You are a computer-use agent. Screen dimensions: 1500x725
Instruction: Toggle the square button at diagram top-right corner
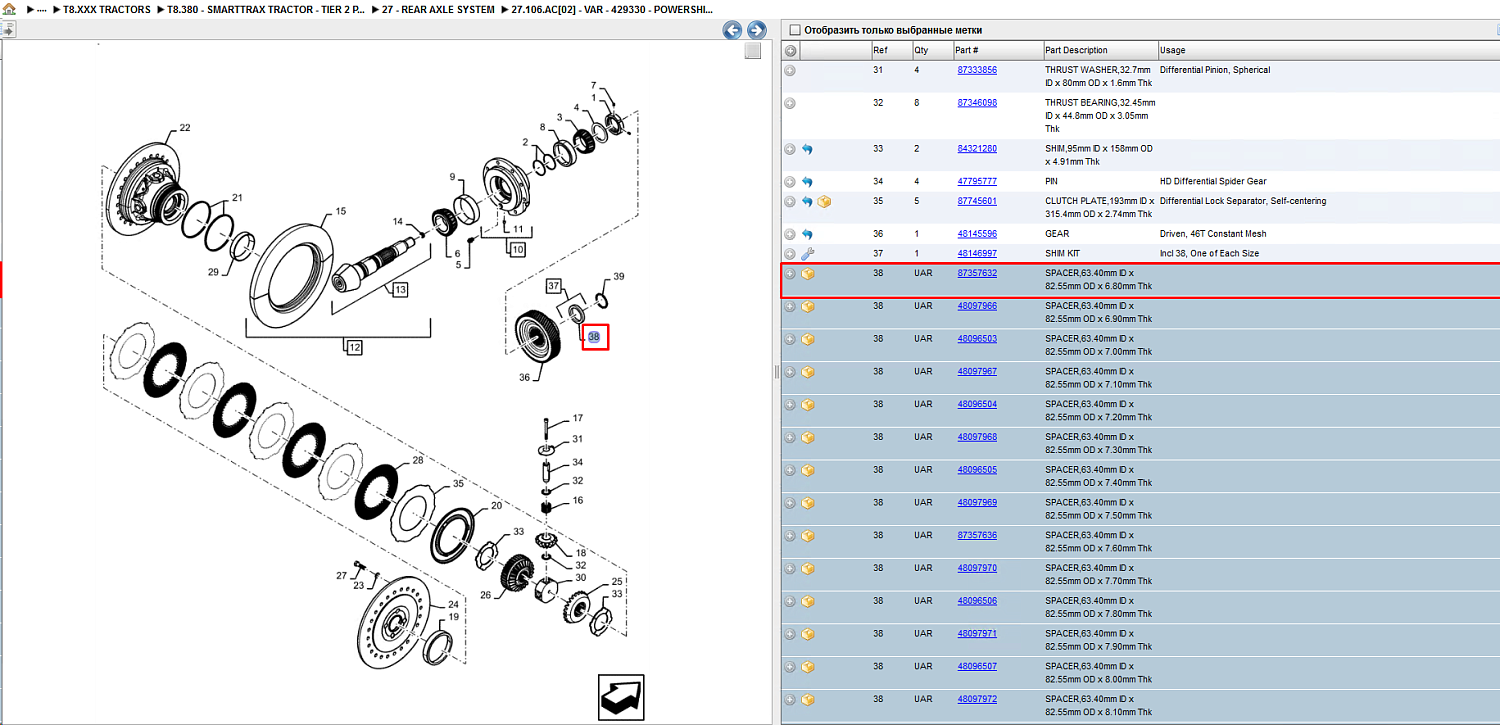click(753, 52)
